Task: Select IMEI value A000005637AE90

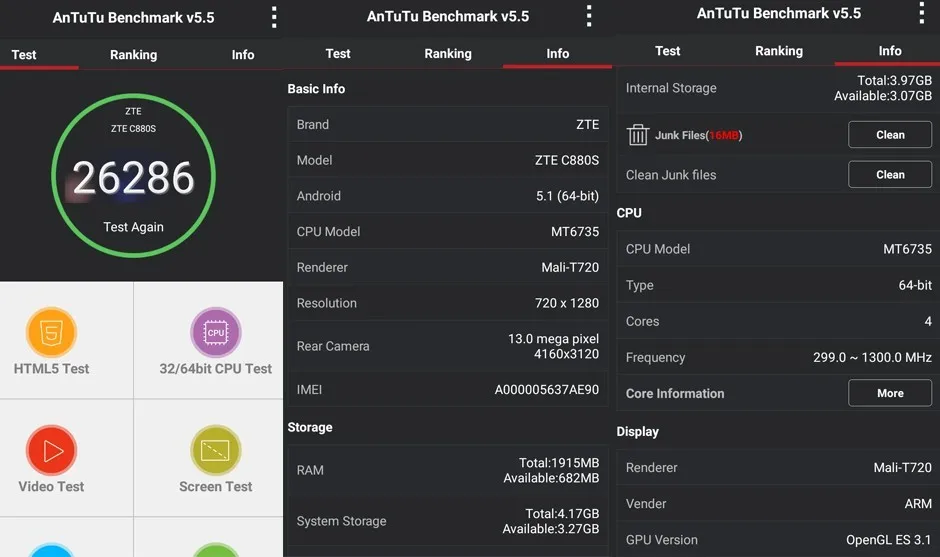Action: click(547, 390)
